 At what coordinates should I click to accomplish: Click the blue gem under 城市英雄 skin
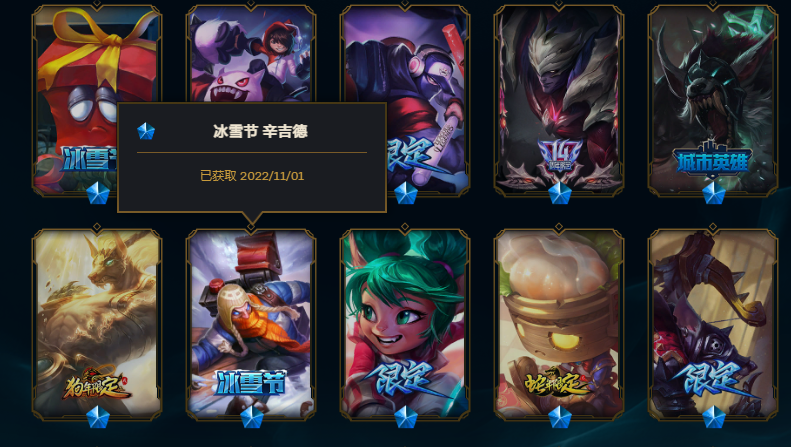(714, 193)
